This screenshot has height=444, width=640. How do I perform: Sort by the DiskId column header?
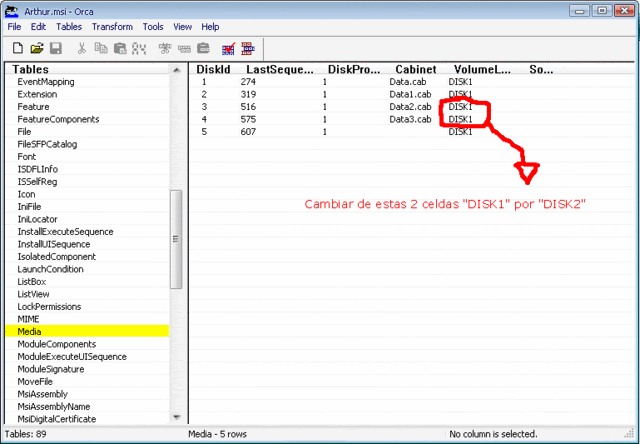click(213, 69)
